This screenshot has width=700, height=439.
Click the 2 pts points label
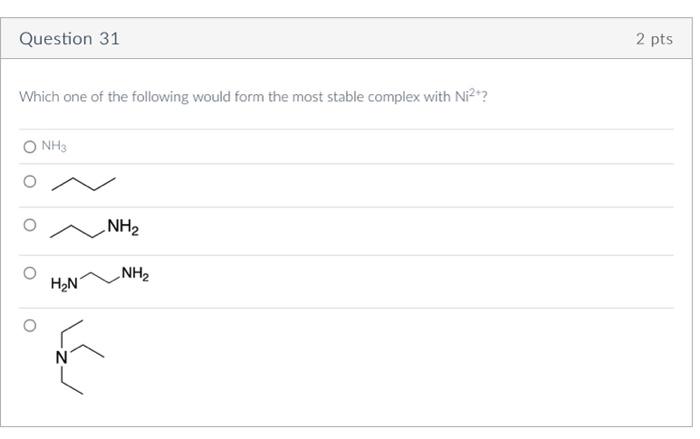[x=654, y=39]
